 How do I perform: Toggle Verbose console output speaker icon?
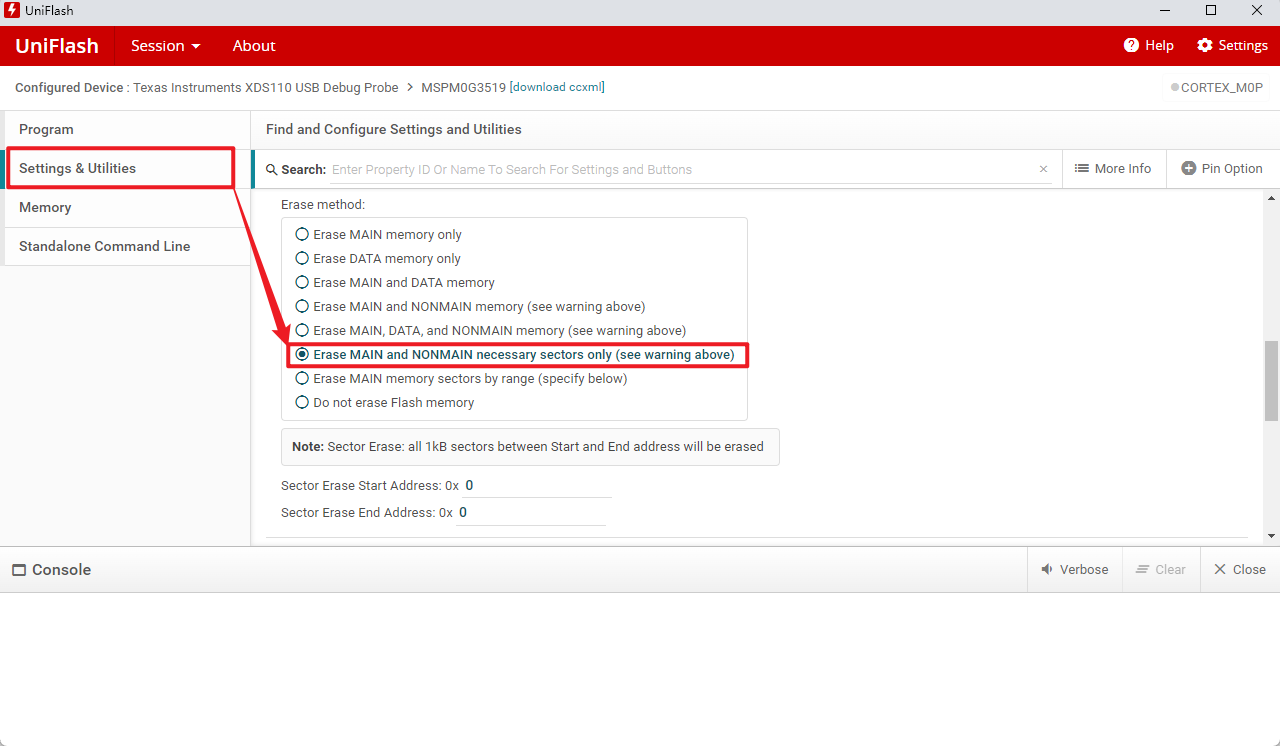point(1047,569)
